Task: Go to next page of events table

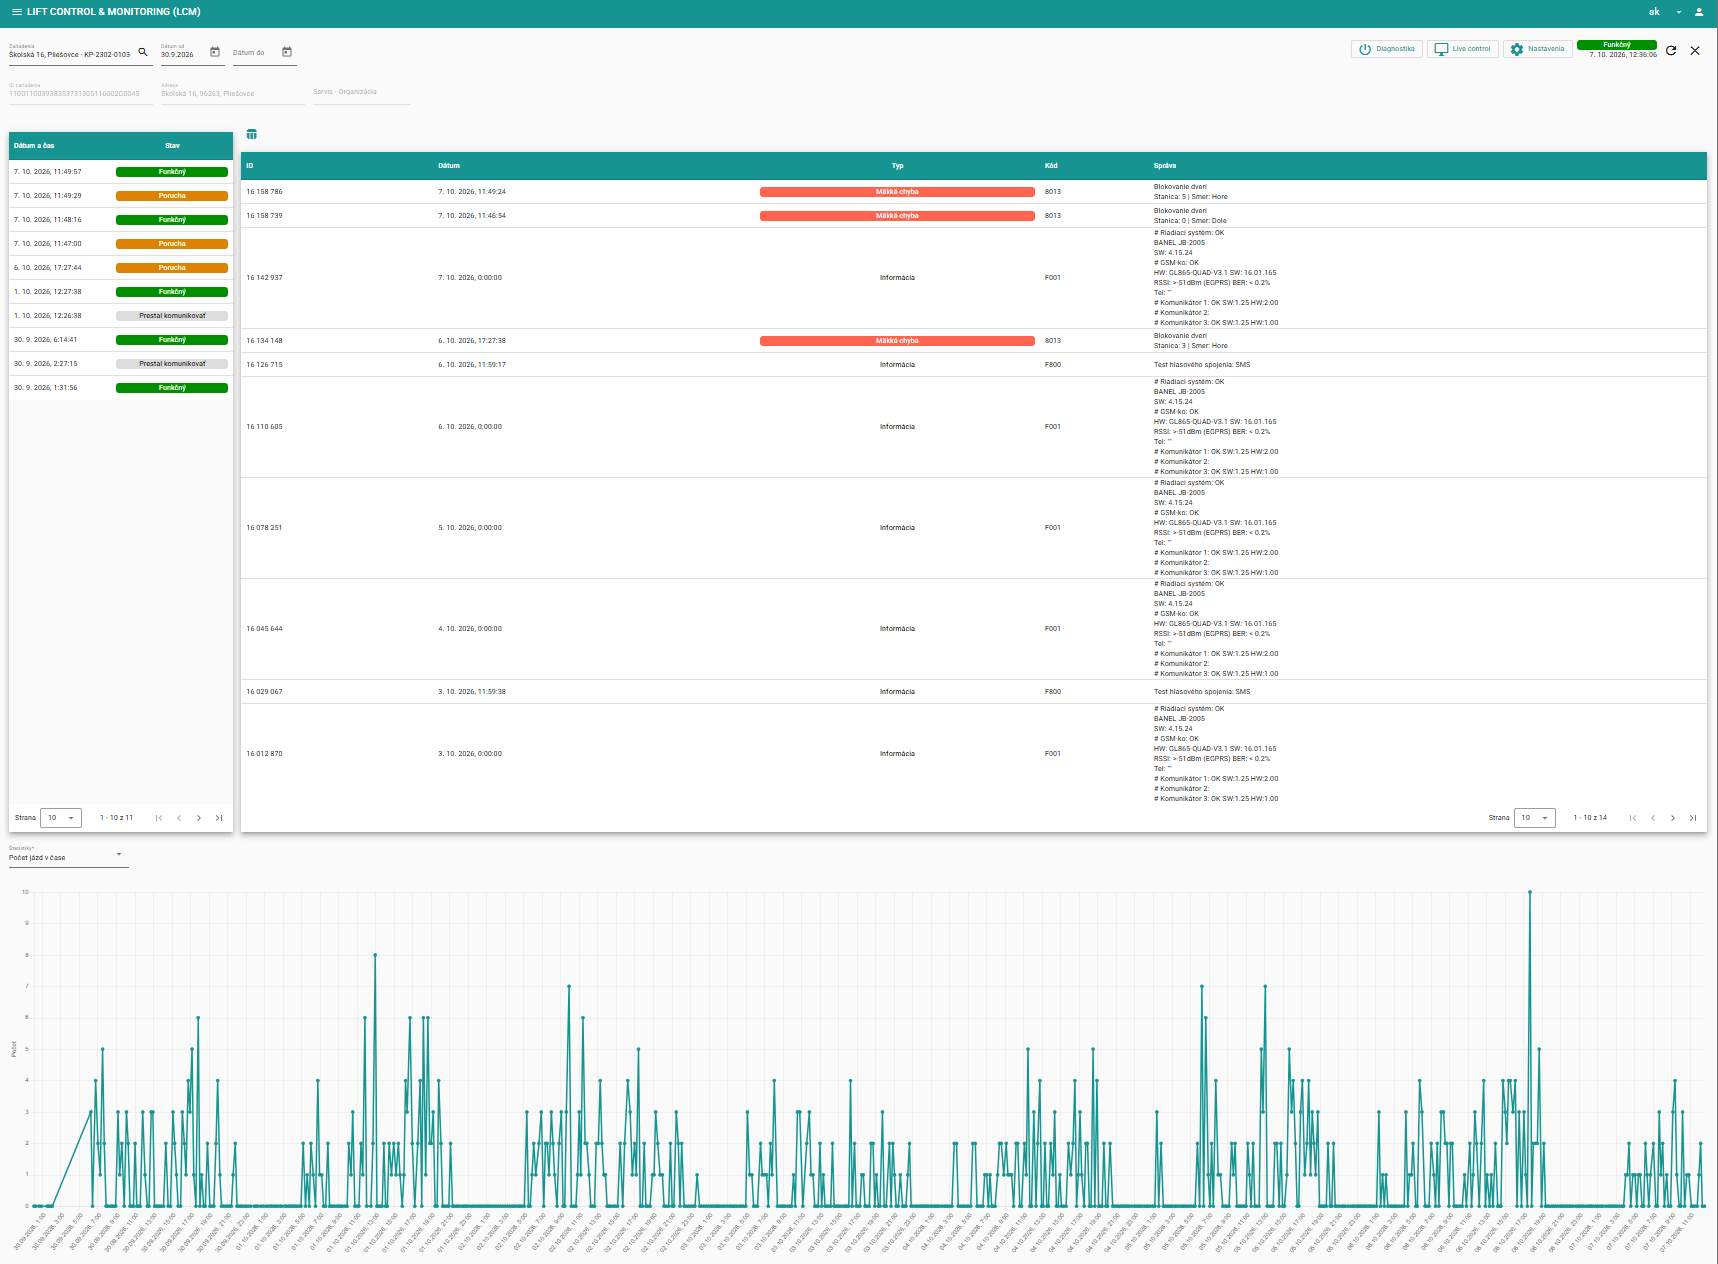Action: pos(1673,818)
